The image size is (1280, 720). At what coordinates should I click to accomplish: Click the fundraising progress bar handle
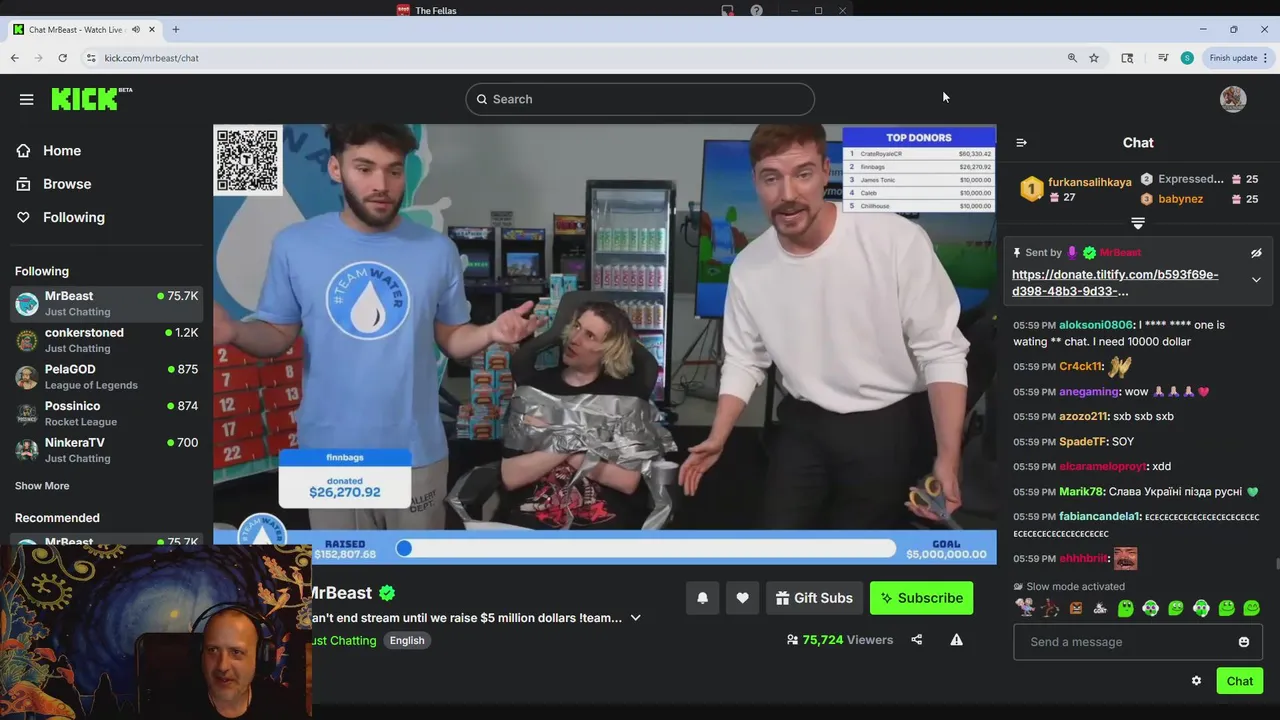(x=404, y=548)
